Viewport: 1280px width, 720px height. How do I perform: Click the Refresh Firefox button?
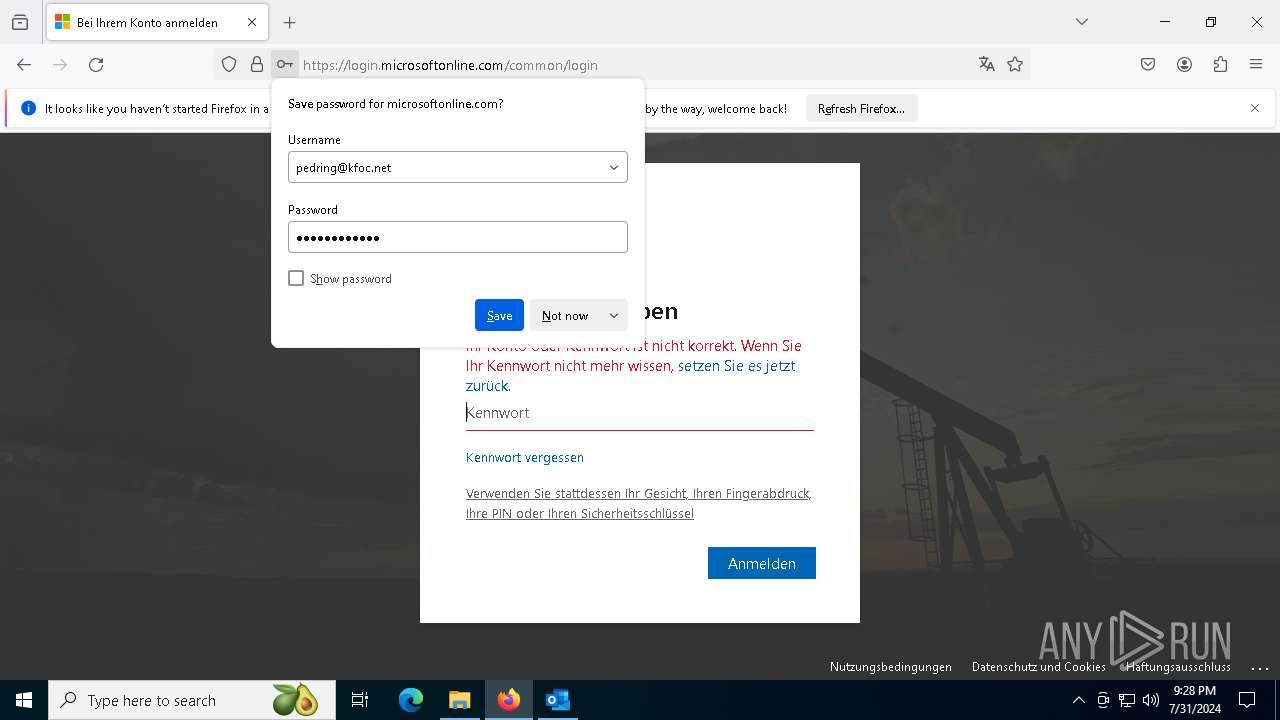coord(861,109)
